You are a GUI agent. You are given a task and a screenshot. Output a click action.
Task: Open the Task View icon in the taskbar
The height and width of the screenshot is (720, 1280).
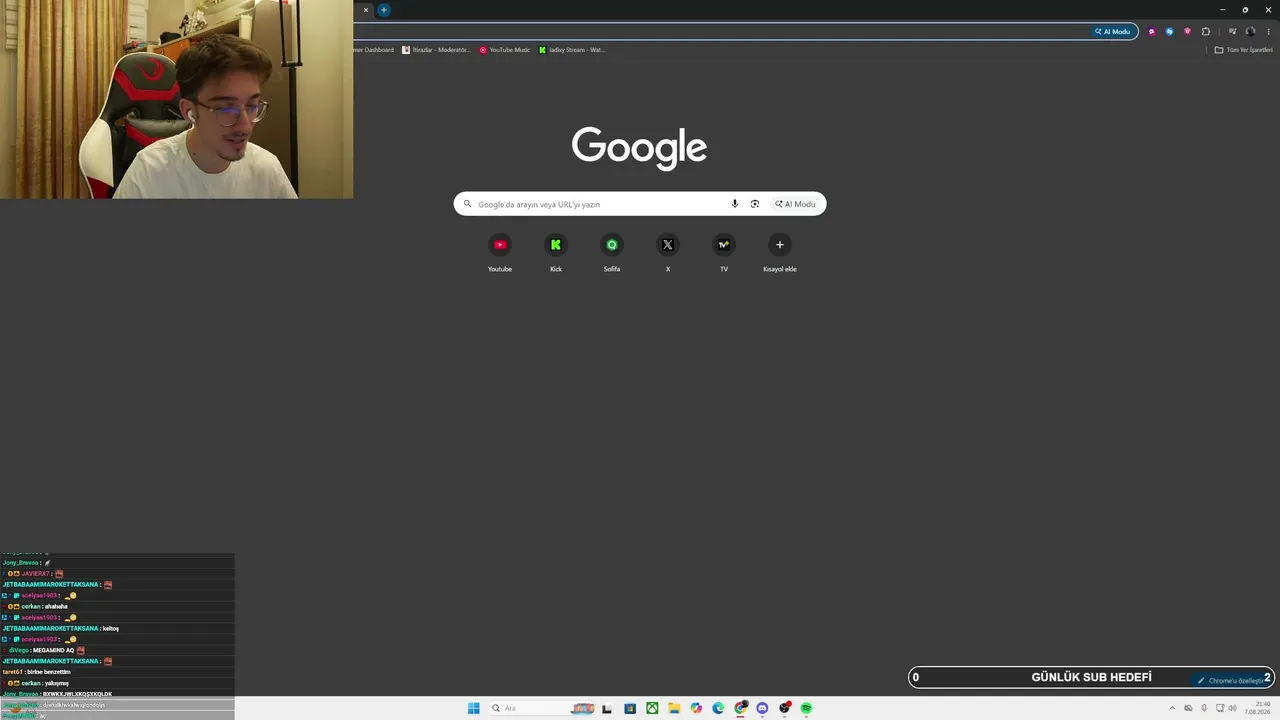coord(607,708)
